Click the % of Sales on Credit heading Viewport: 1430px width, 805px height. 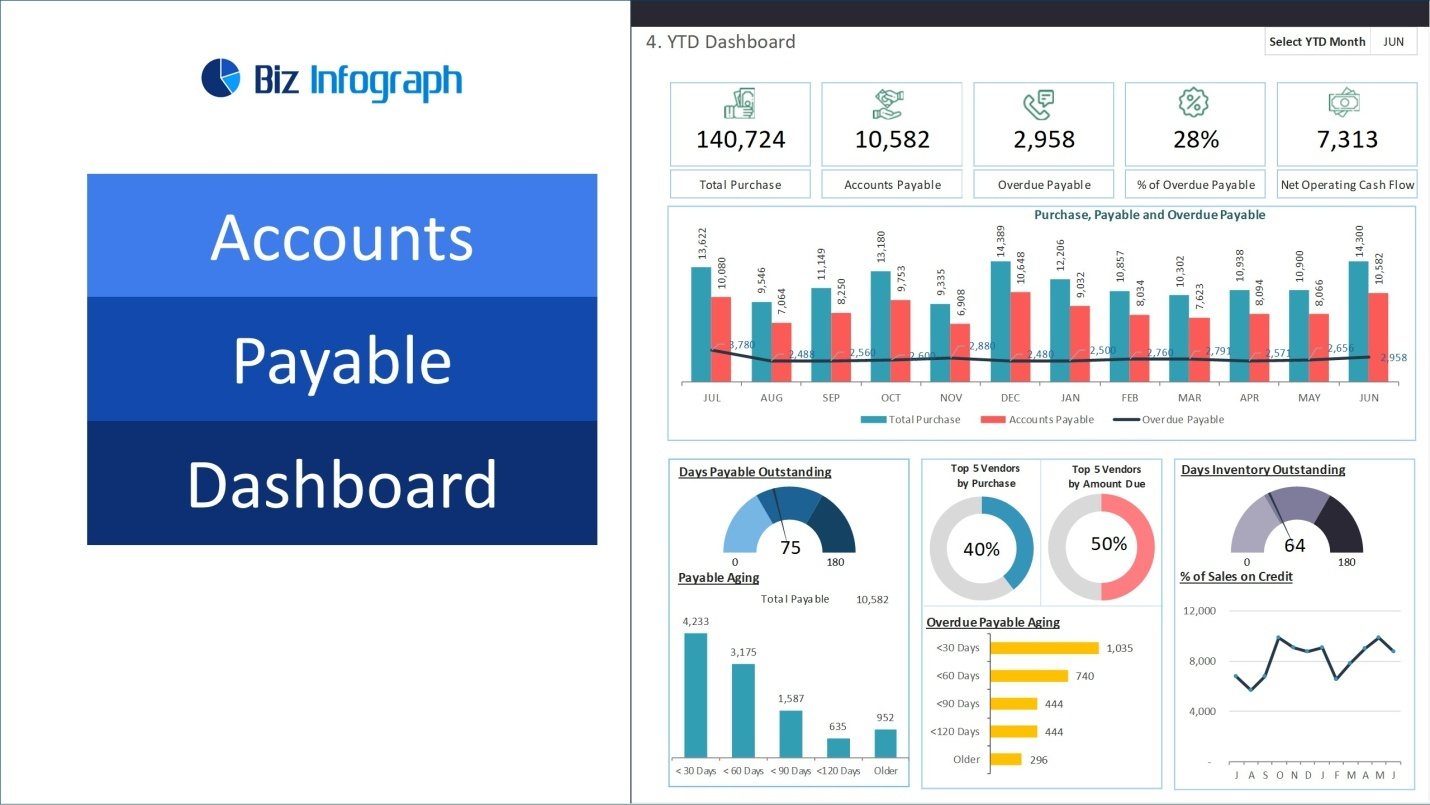1236,577
